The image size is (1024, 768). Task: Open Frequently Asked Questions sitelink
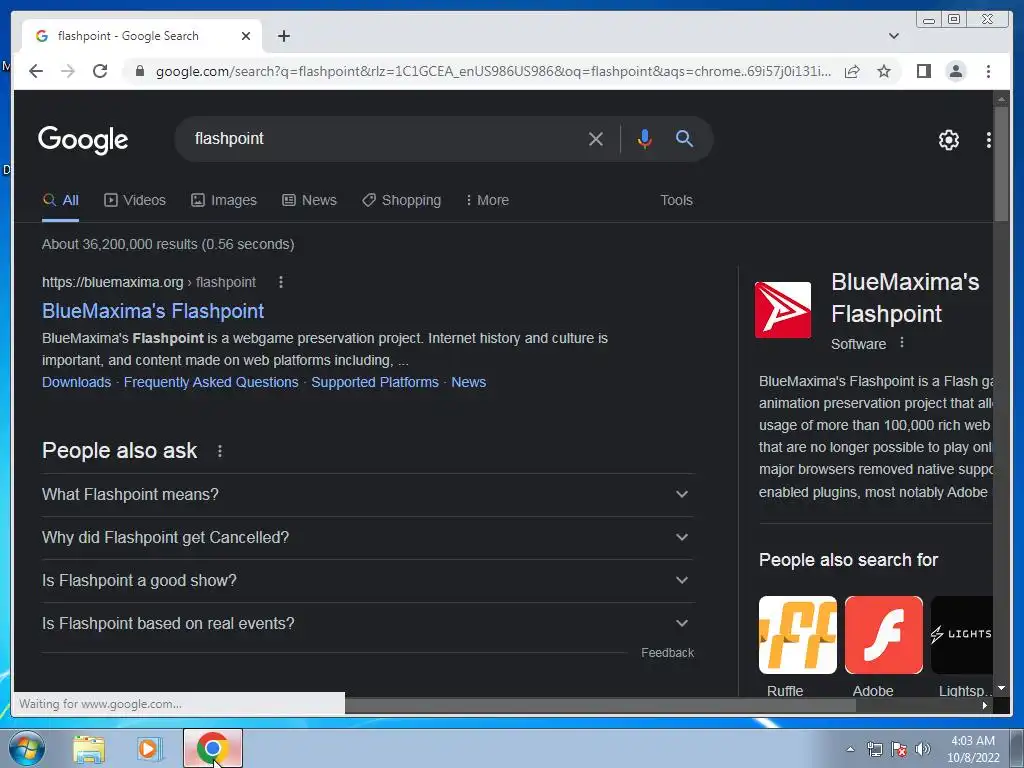click(x=211, y=382)
